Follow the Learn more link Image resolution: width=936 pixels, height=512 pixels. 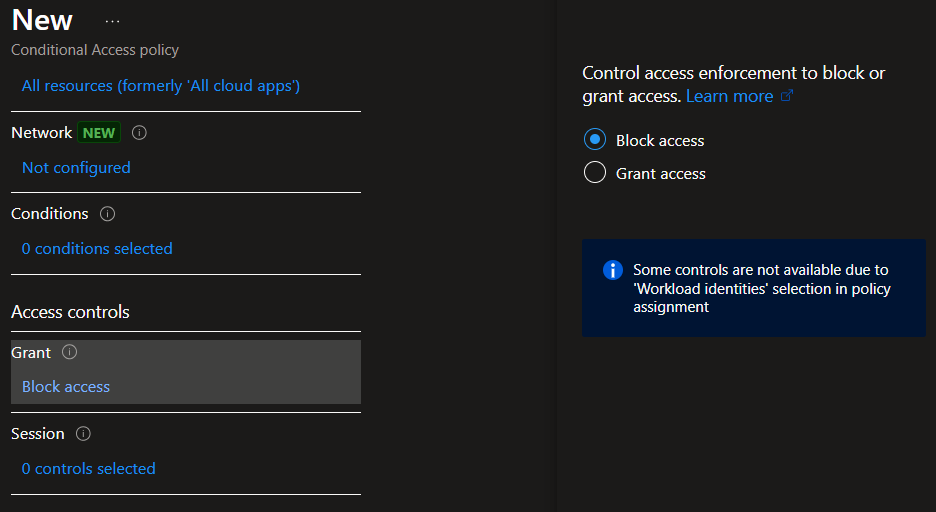pyautogui.click(x=729, y=96)
